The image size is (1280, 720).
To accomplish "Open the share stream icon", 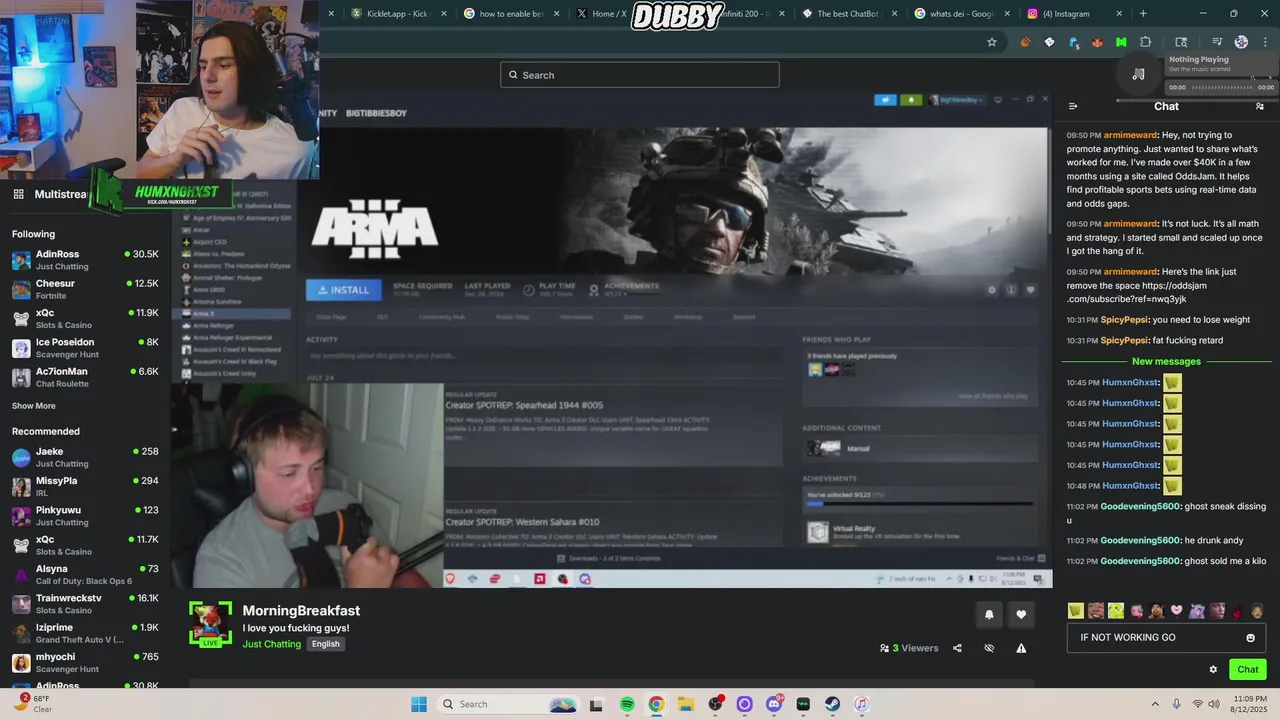I will 957,648.
